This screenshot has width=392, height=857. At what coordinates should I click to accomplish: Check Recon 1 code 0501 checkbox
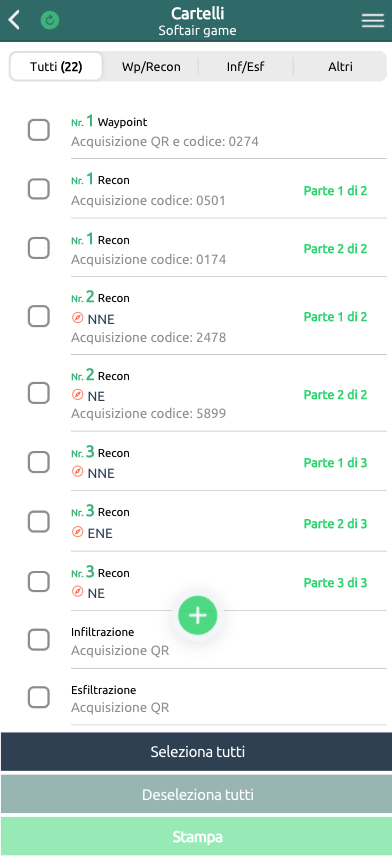[x=39, y=189]
